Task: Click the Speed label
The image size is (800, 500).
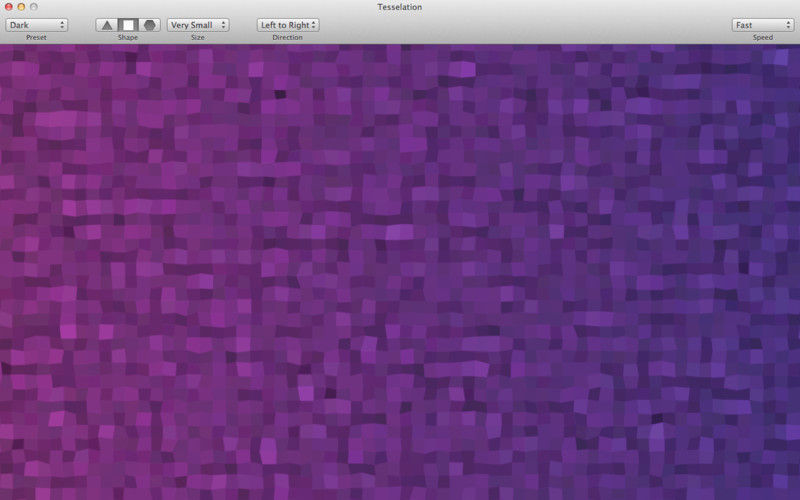Action: tap(763, 38)
